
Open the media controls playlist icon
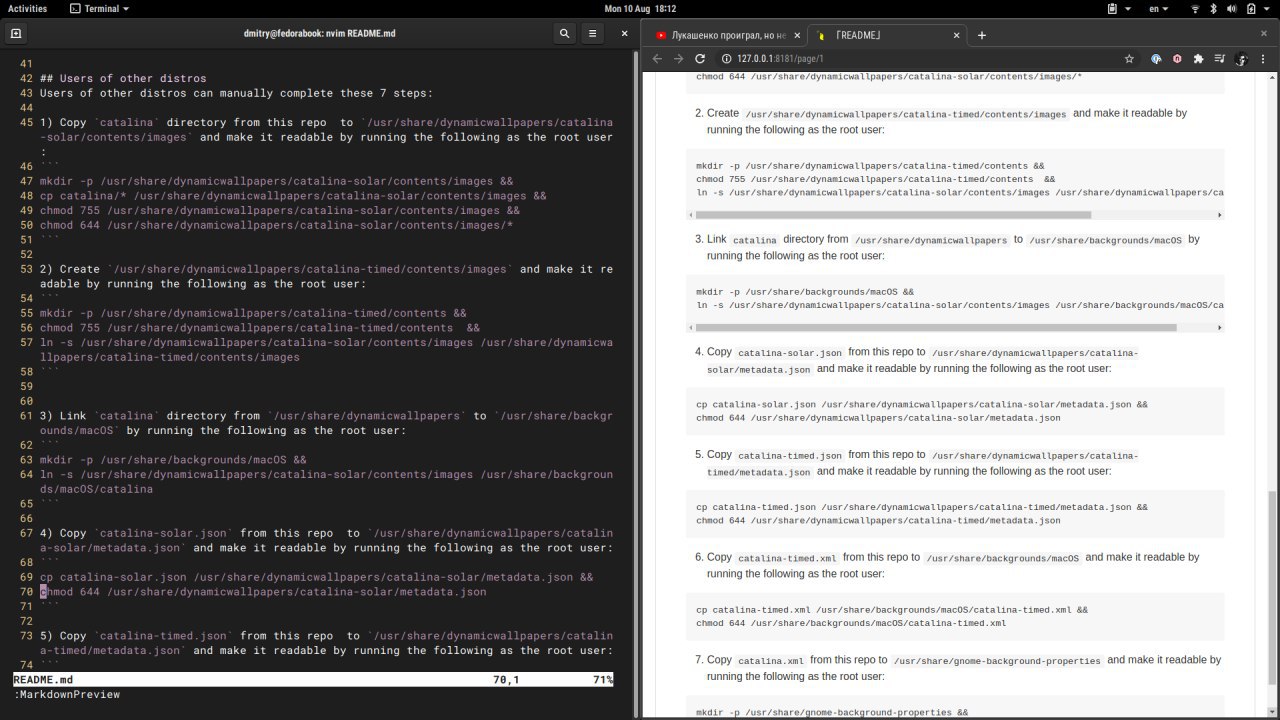1219,58
